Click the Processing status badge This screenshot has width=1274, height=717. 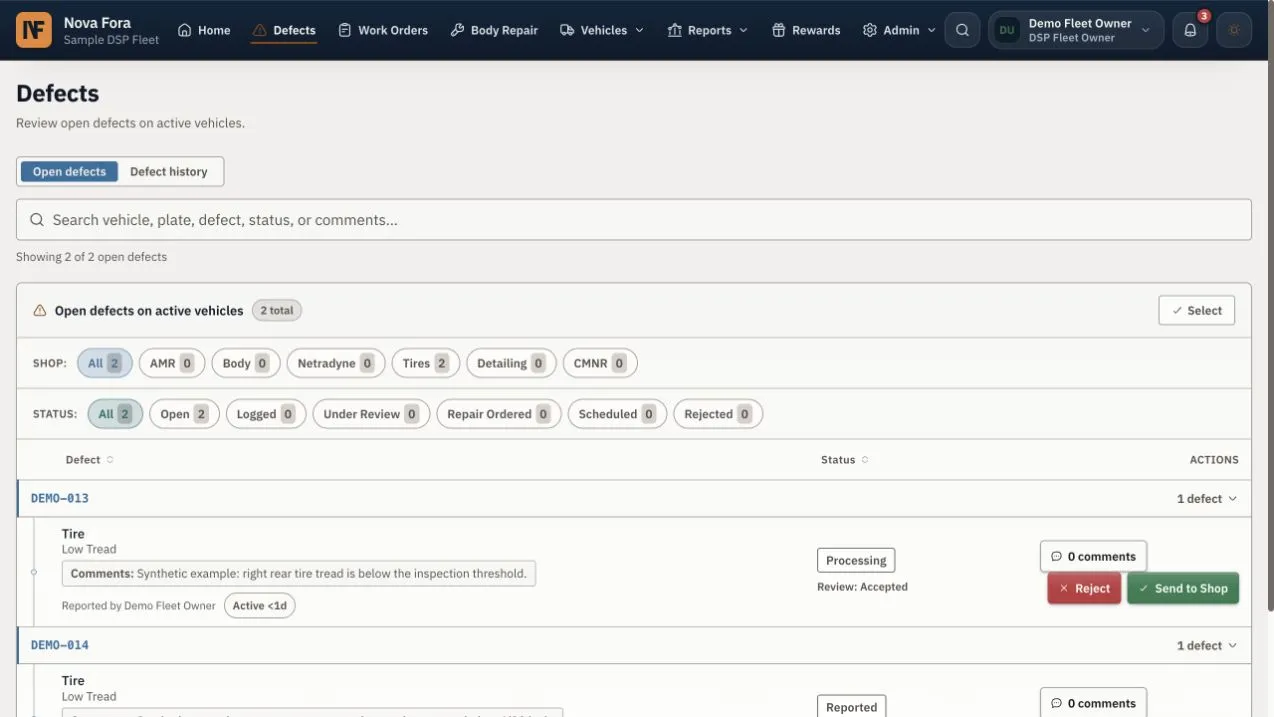856,561
